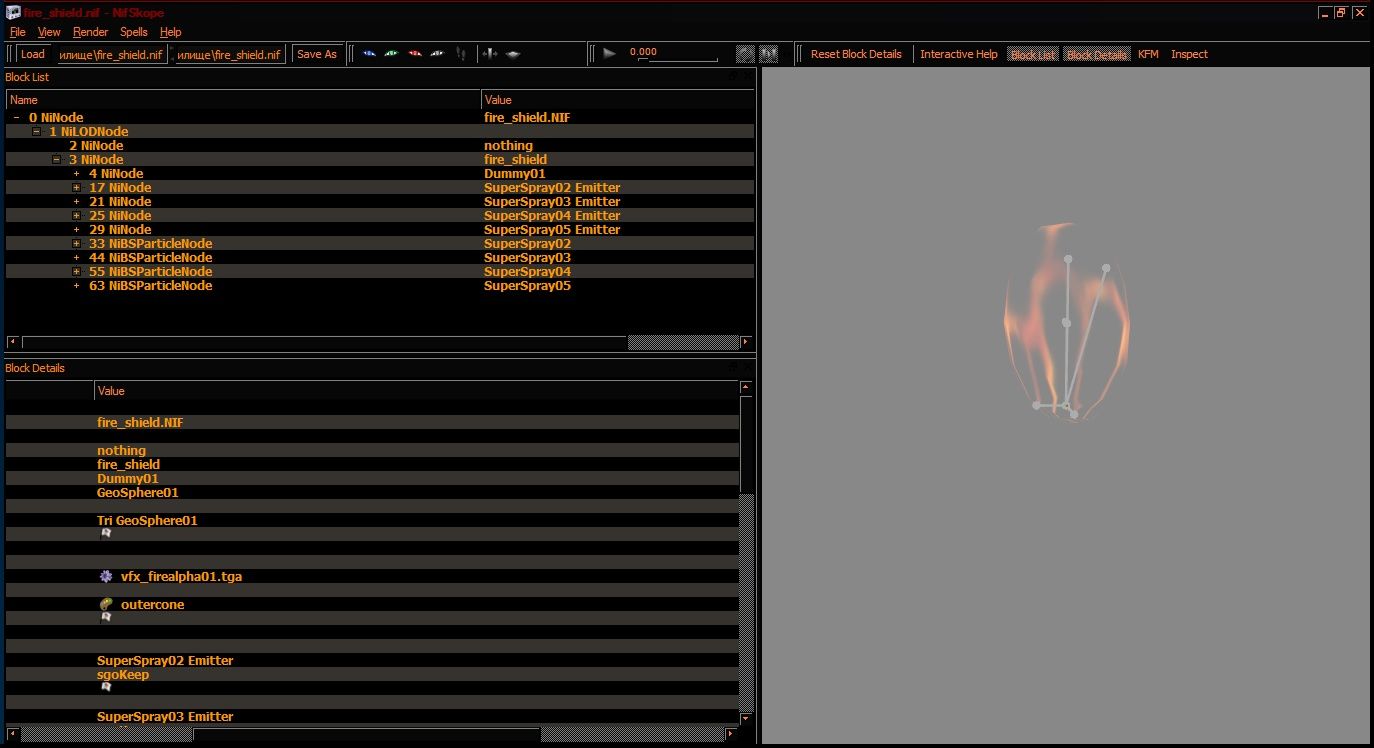This screenshot has width=1374, height=748.
Task: Open Interactive Help
Action: pyautogui.click(x=959, y=54)
